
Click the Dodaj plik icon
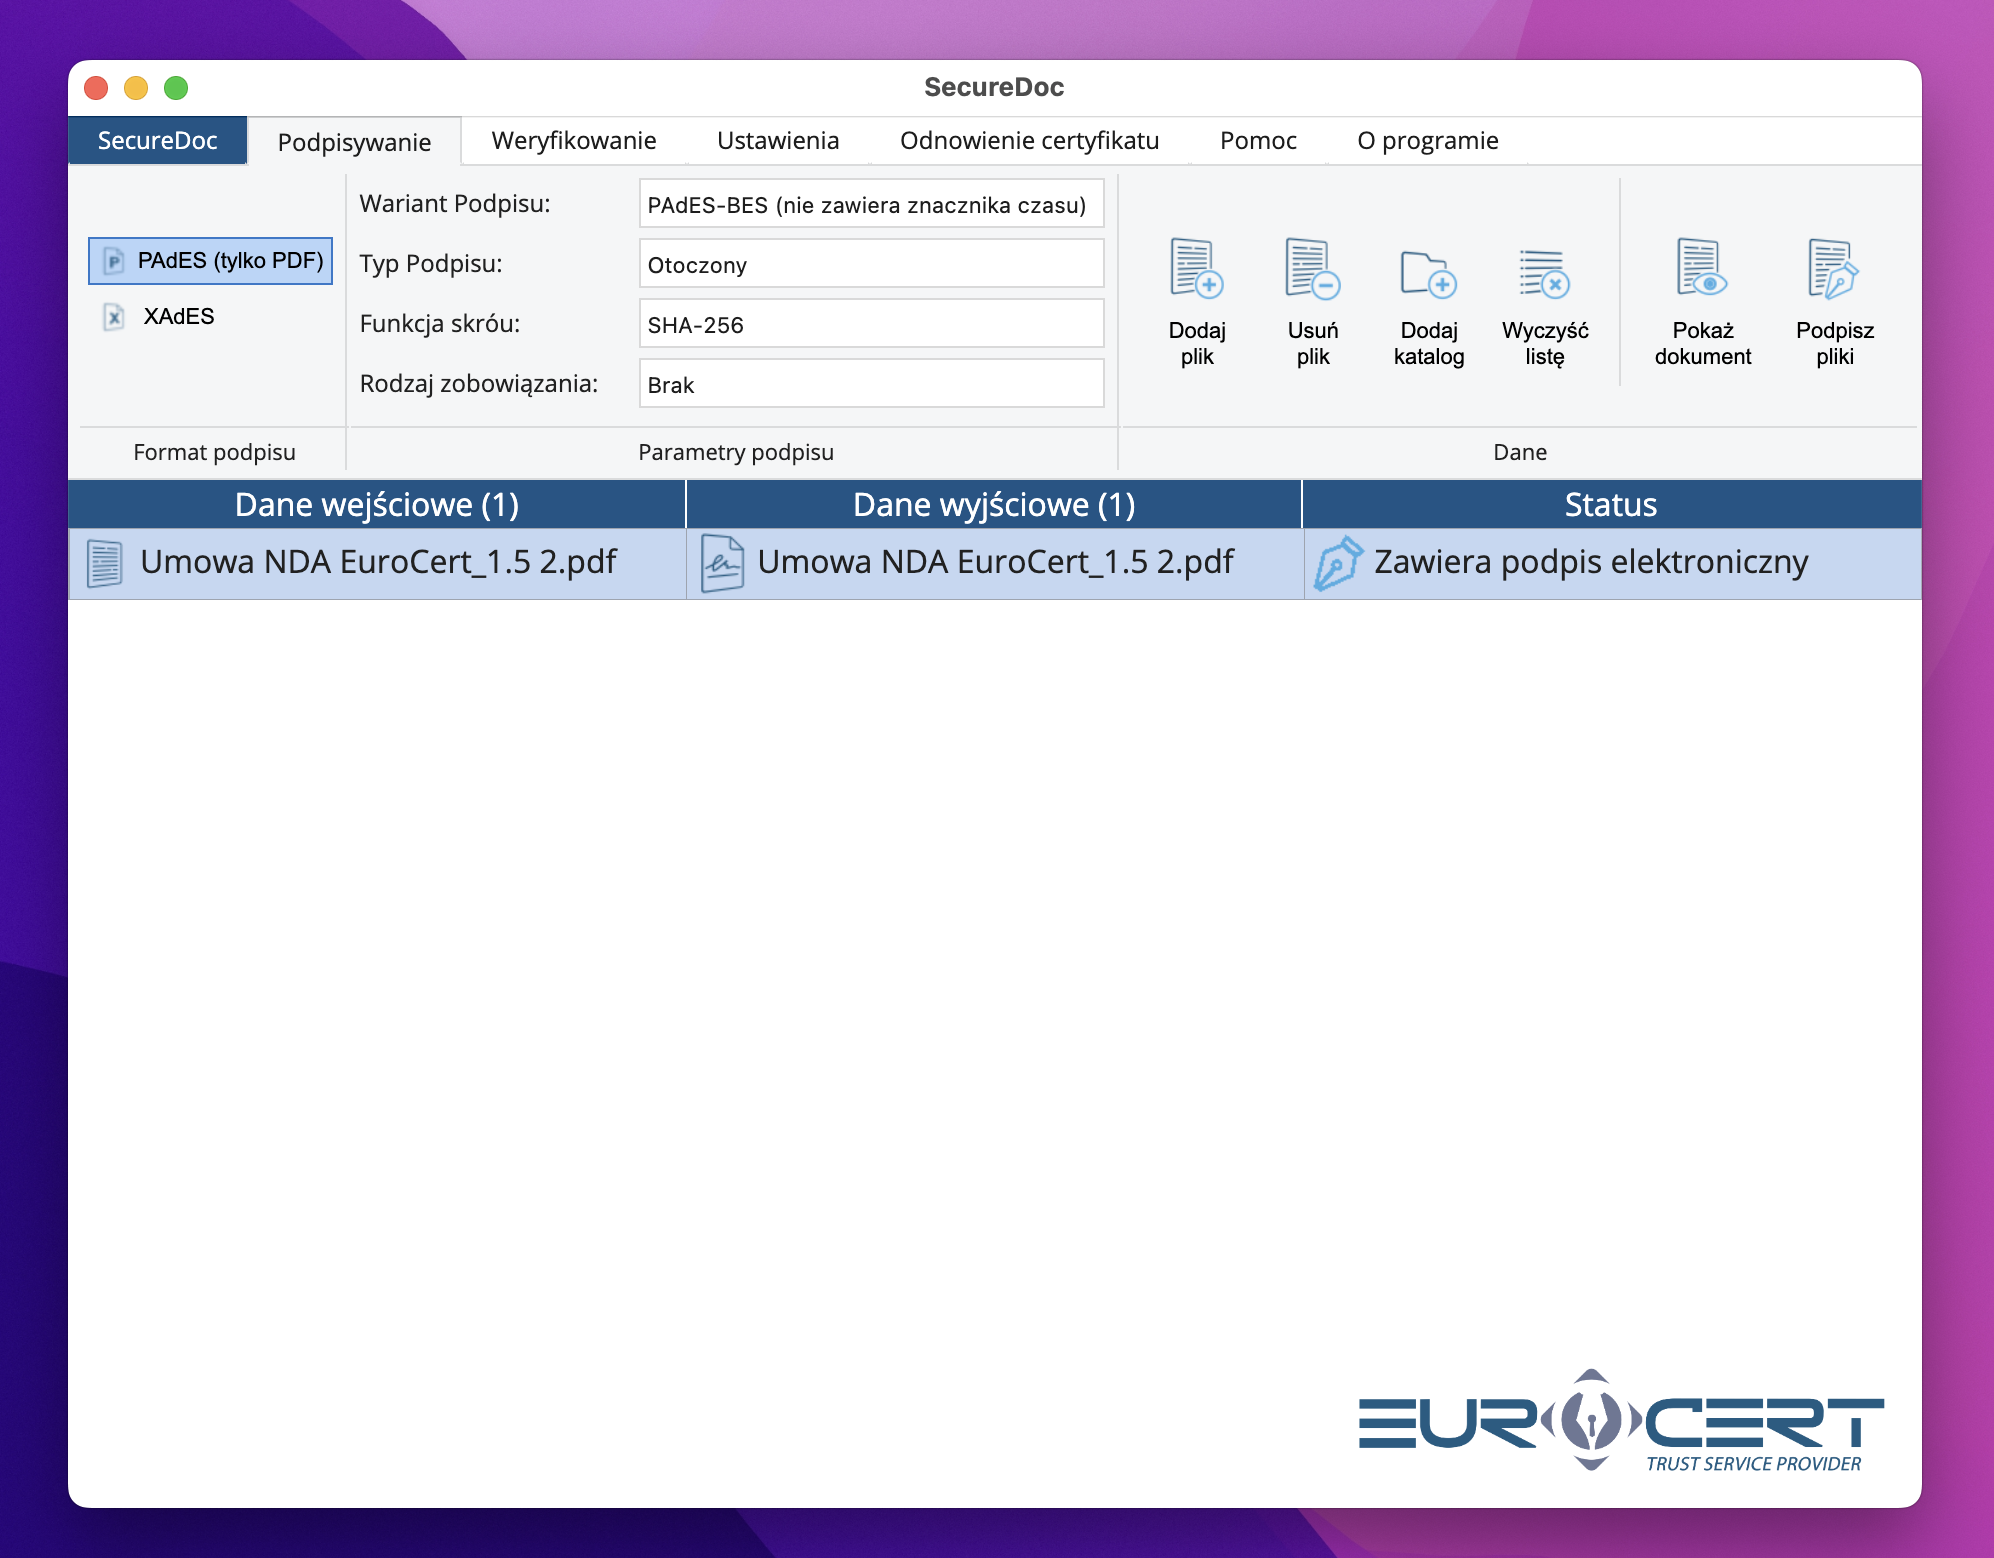(x=1197, y=270)
